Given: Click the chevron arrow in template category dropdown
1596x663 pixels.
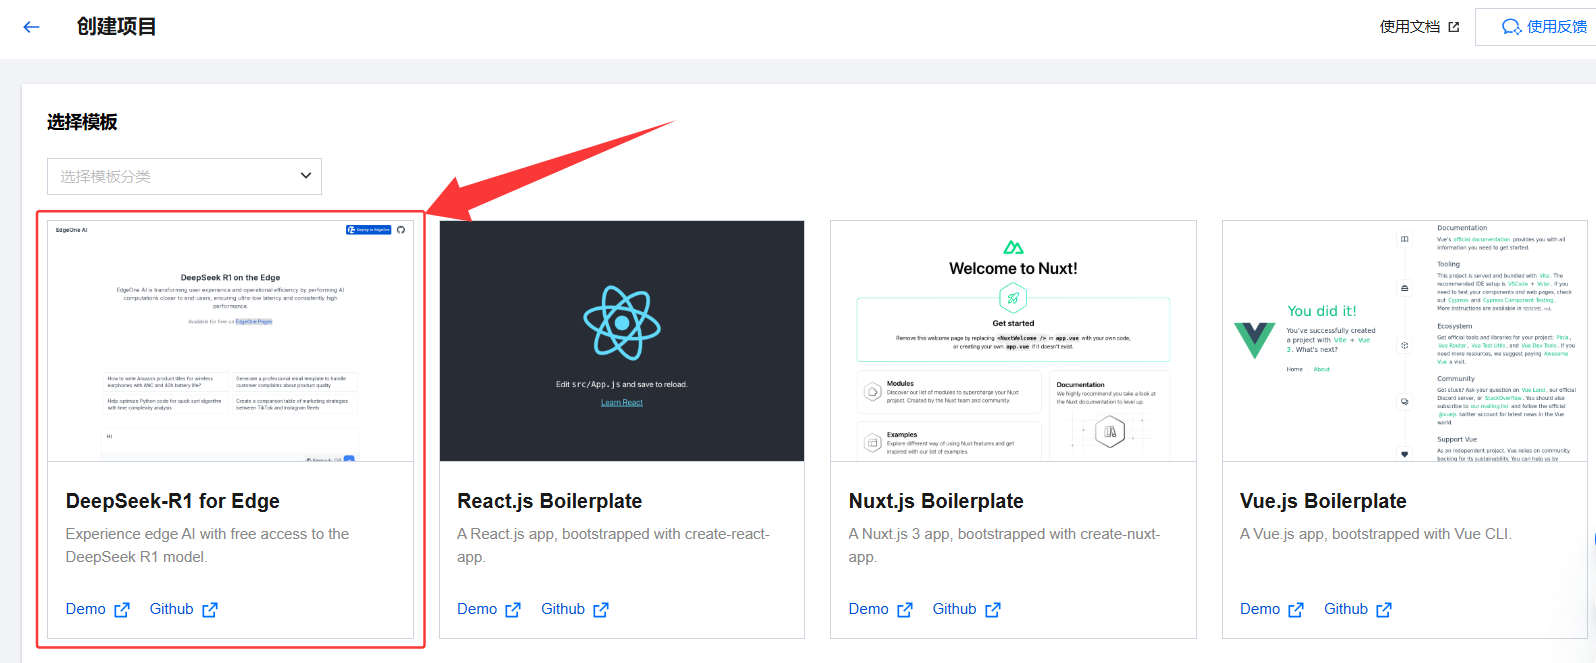Looking at the screenshot, I should (306, 176).
